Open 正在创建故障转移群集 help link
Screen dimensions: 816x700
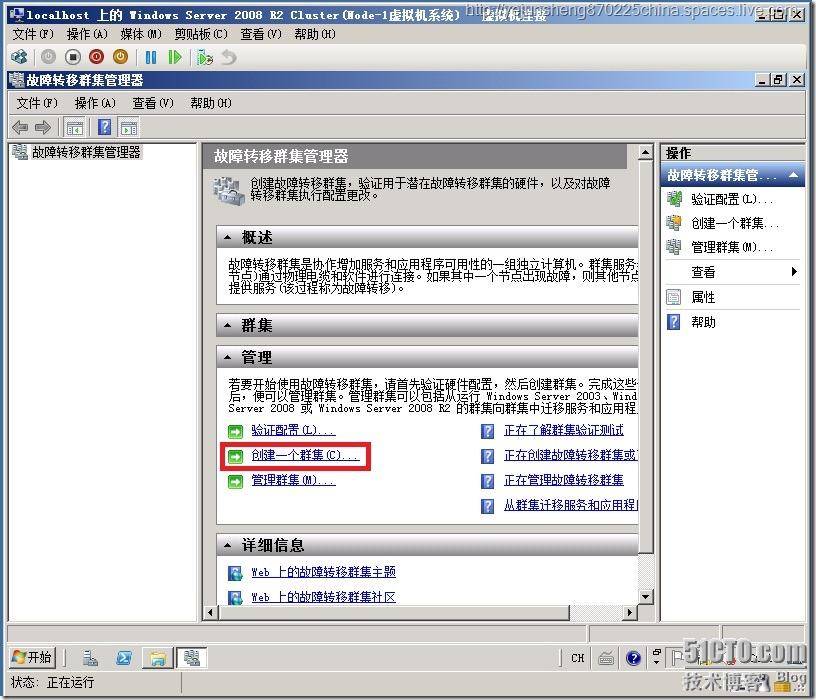pos(570,455)
